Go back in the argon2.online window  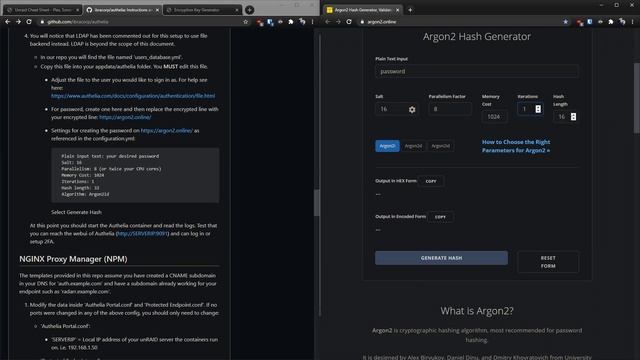(328, 22)
